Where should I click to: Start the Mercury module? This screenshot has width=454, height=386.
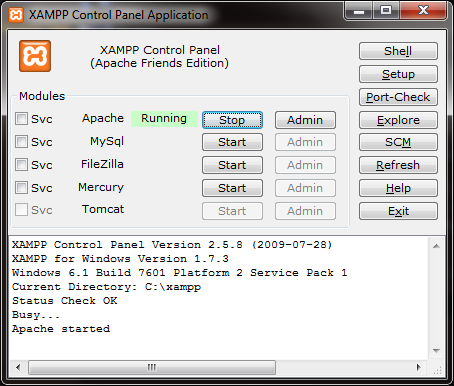click(232, 188)
